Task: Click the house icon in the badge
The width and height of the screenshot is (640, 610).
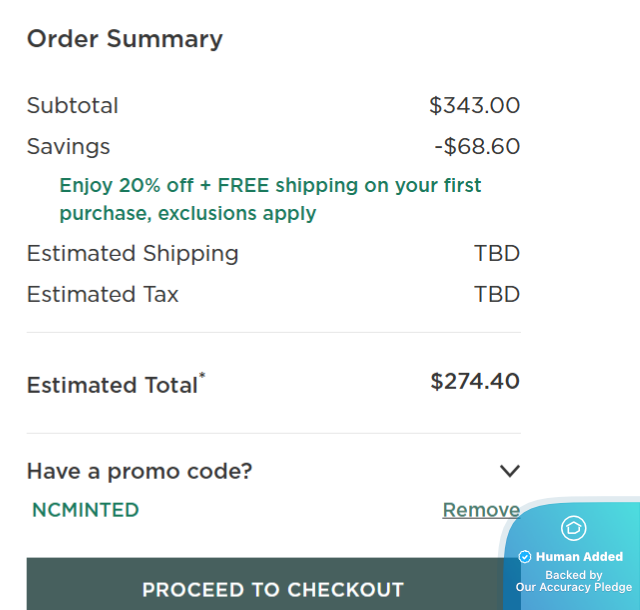Action: [x=573, y=528]
